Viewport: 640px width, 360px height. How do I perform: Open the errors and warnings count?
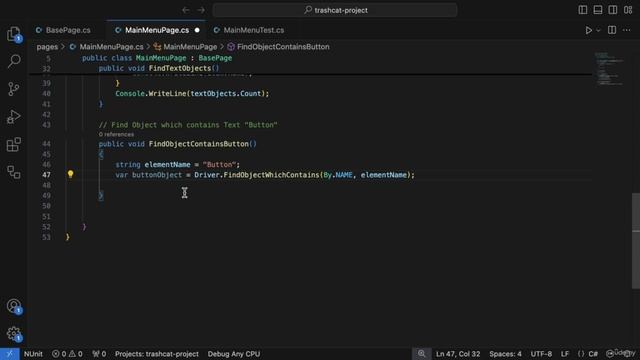[x=67, y=354]
